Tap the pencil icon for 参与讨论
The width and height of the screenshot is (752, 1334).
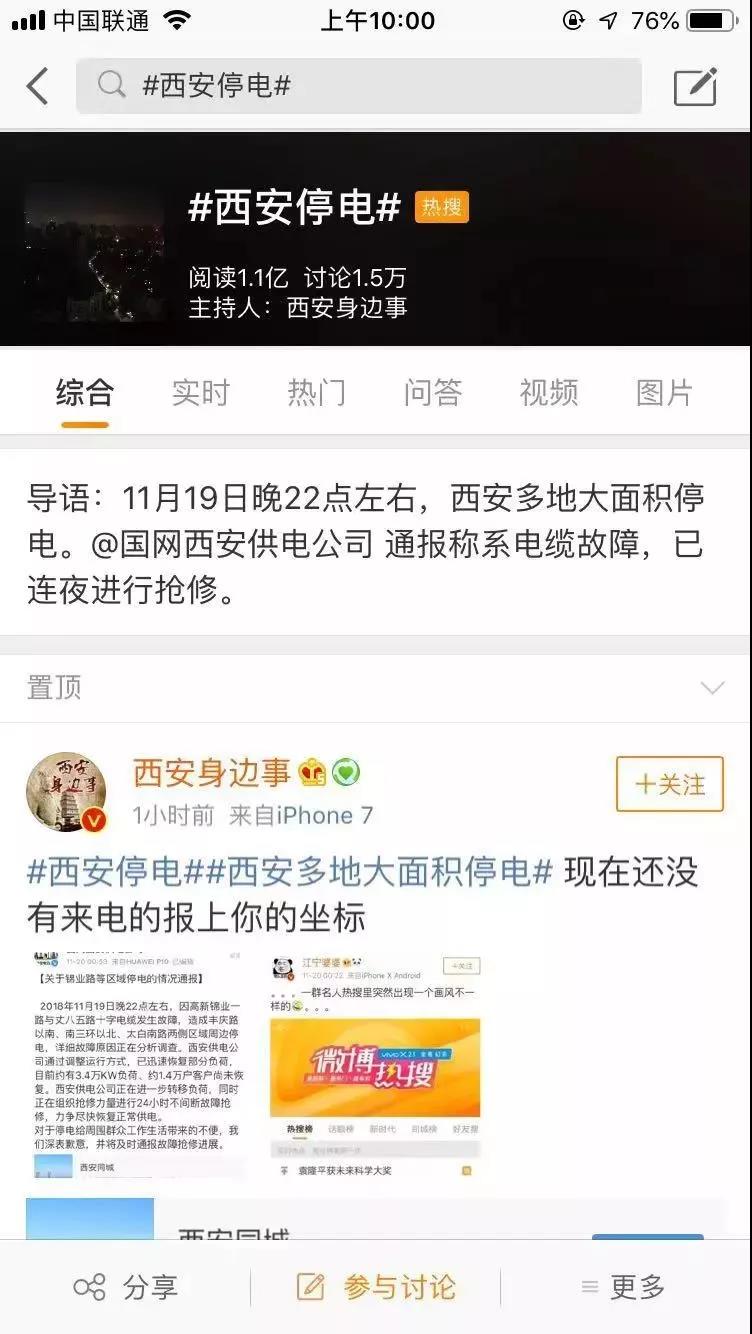[311, 1287]
